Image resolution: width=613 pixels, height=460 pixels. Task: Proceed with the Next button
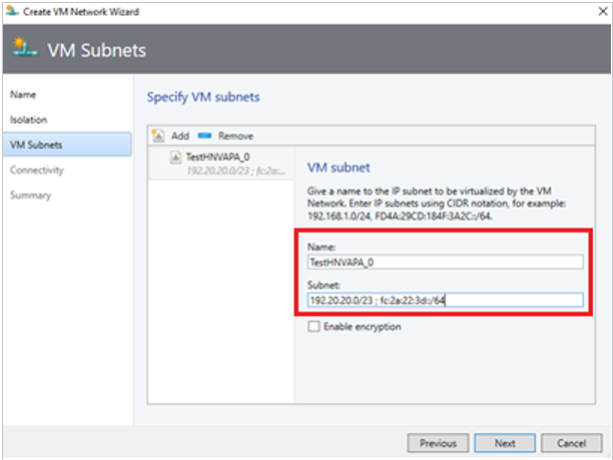(x=505, y=442)
